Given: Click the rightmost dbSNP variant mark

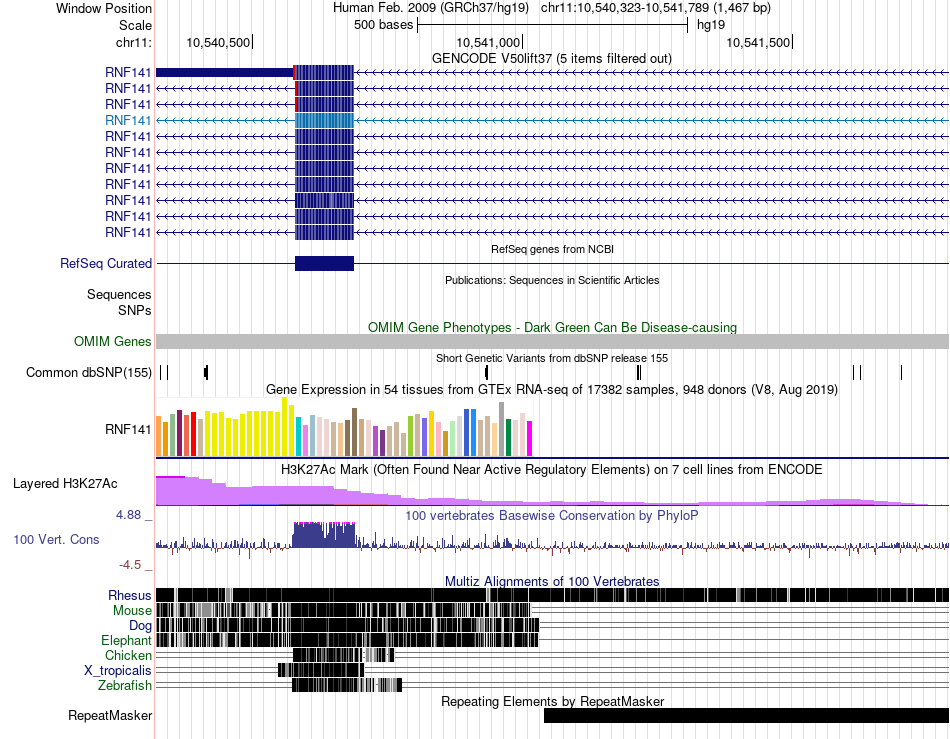Looking at the screenshot, I should 902,373.
